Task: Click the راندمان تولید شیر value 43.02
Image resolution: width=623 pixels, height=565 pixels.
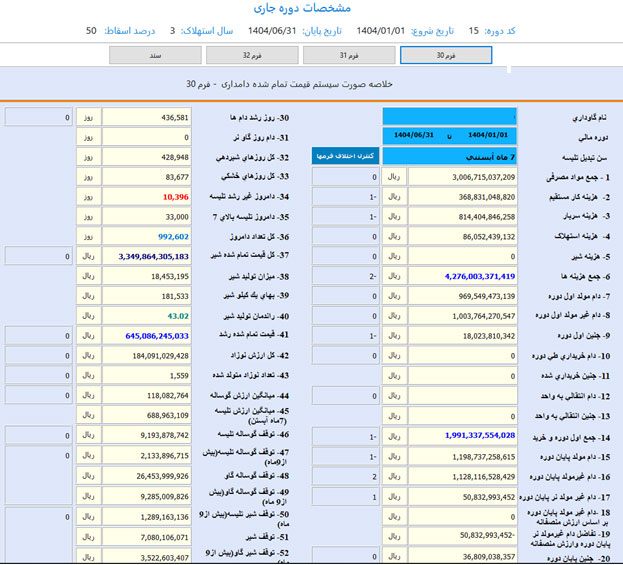Action: (147, 316)
